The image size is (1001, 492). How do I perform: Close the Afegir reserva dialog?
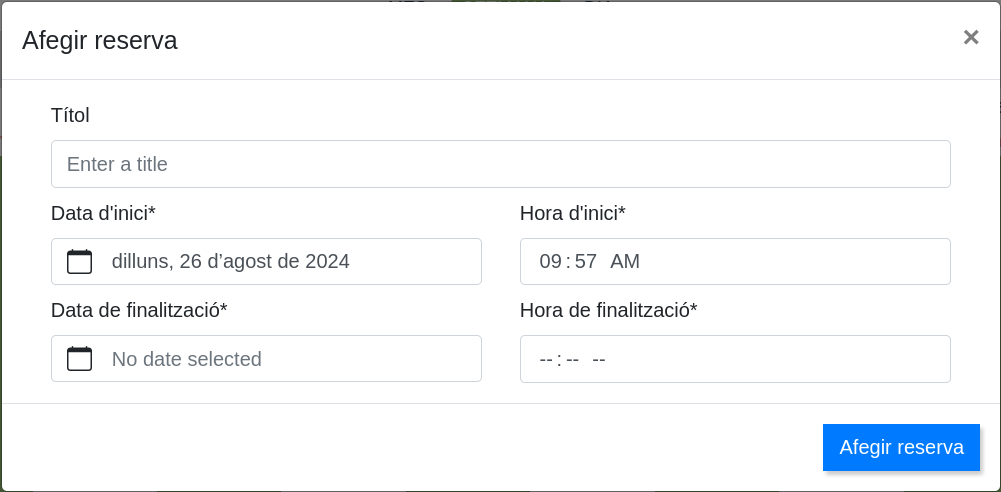click(x=970, y=38)
